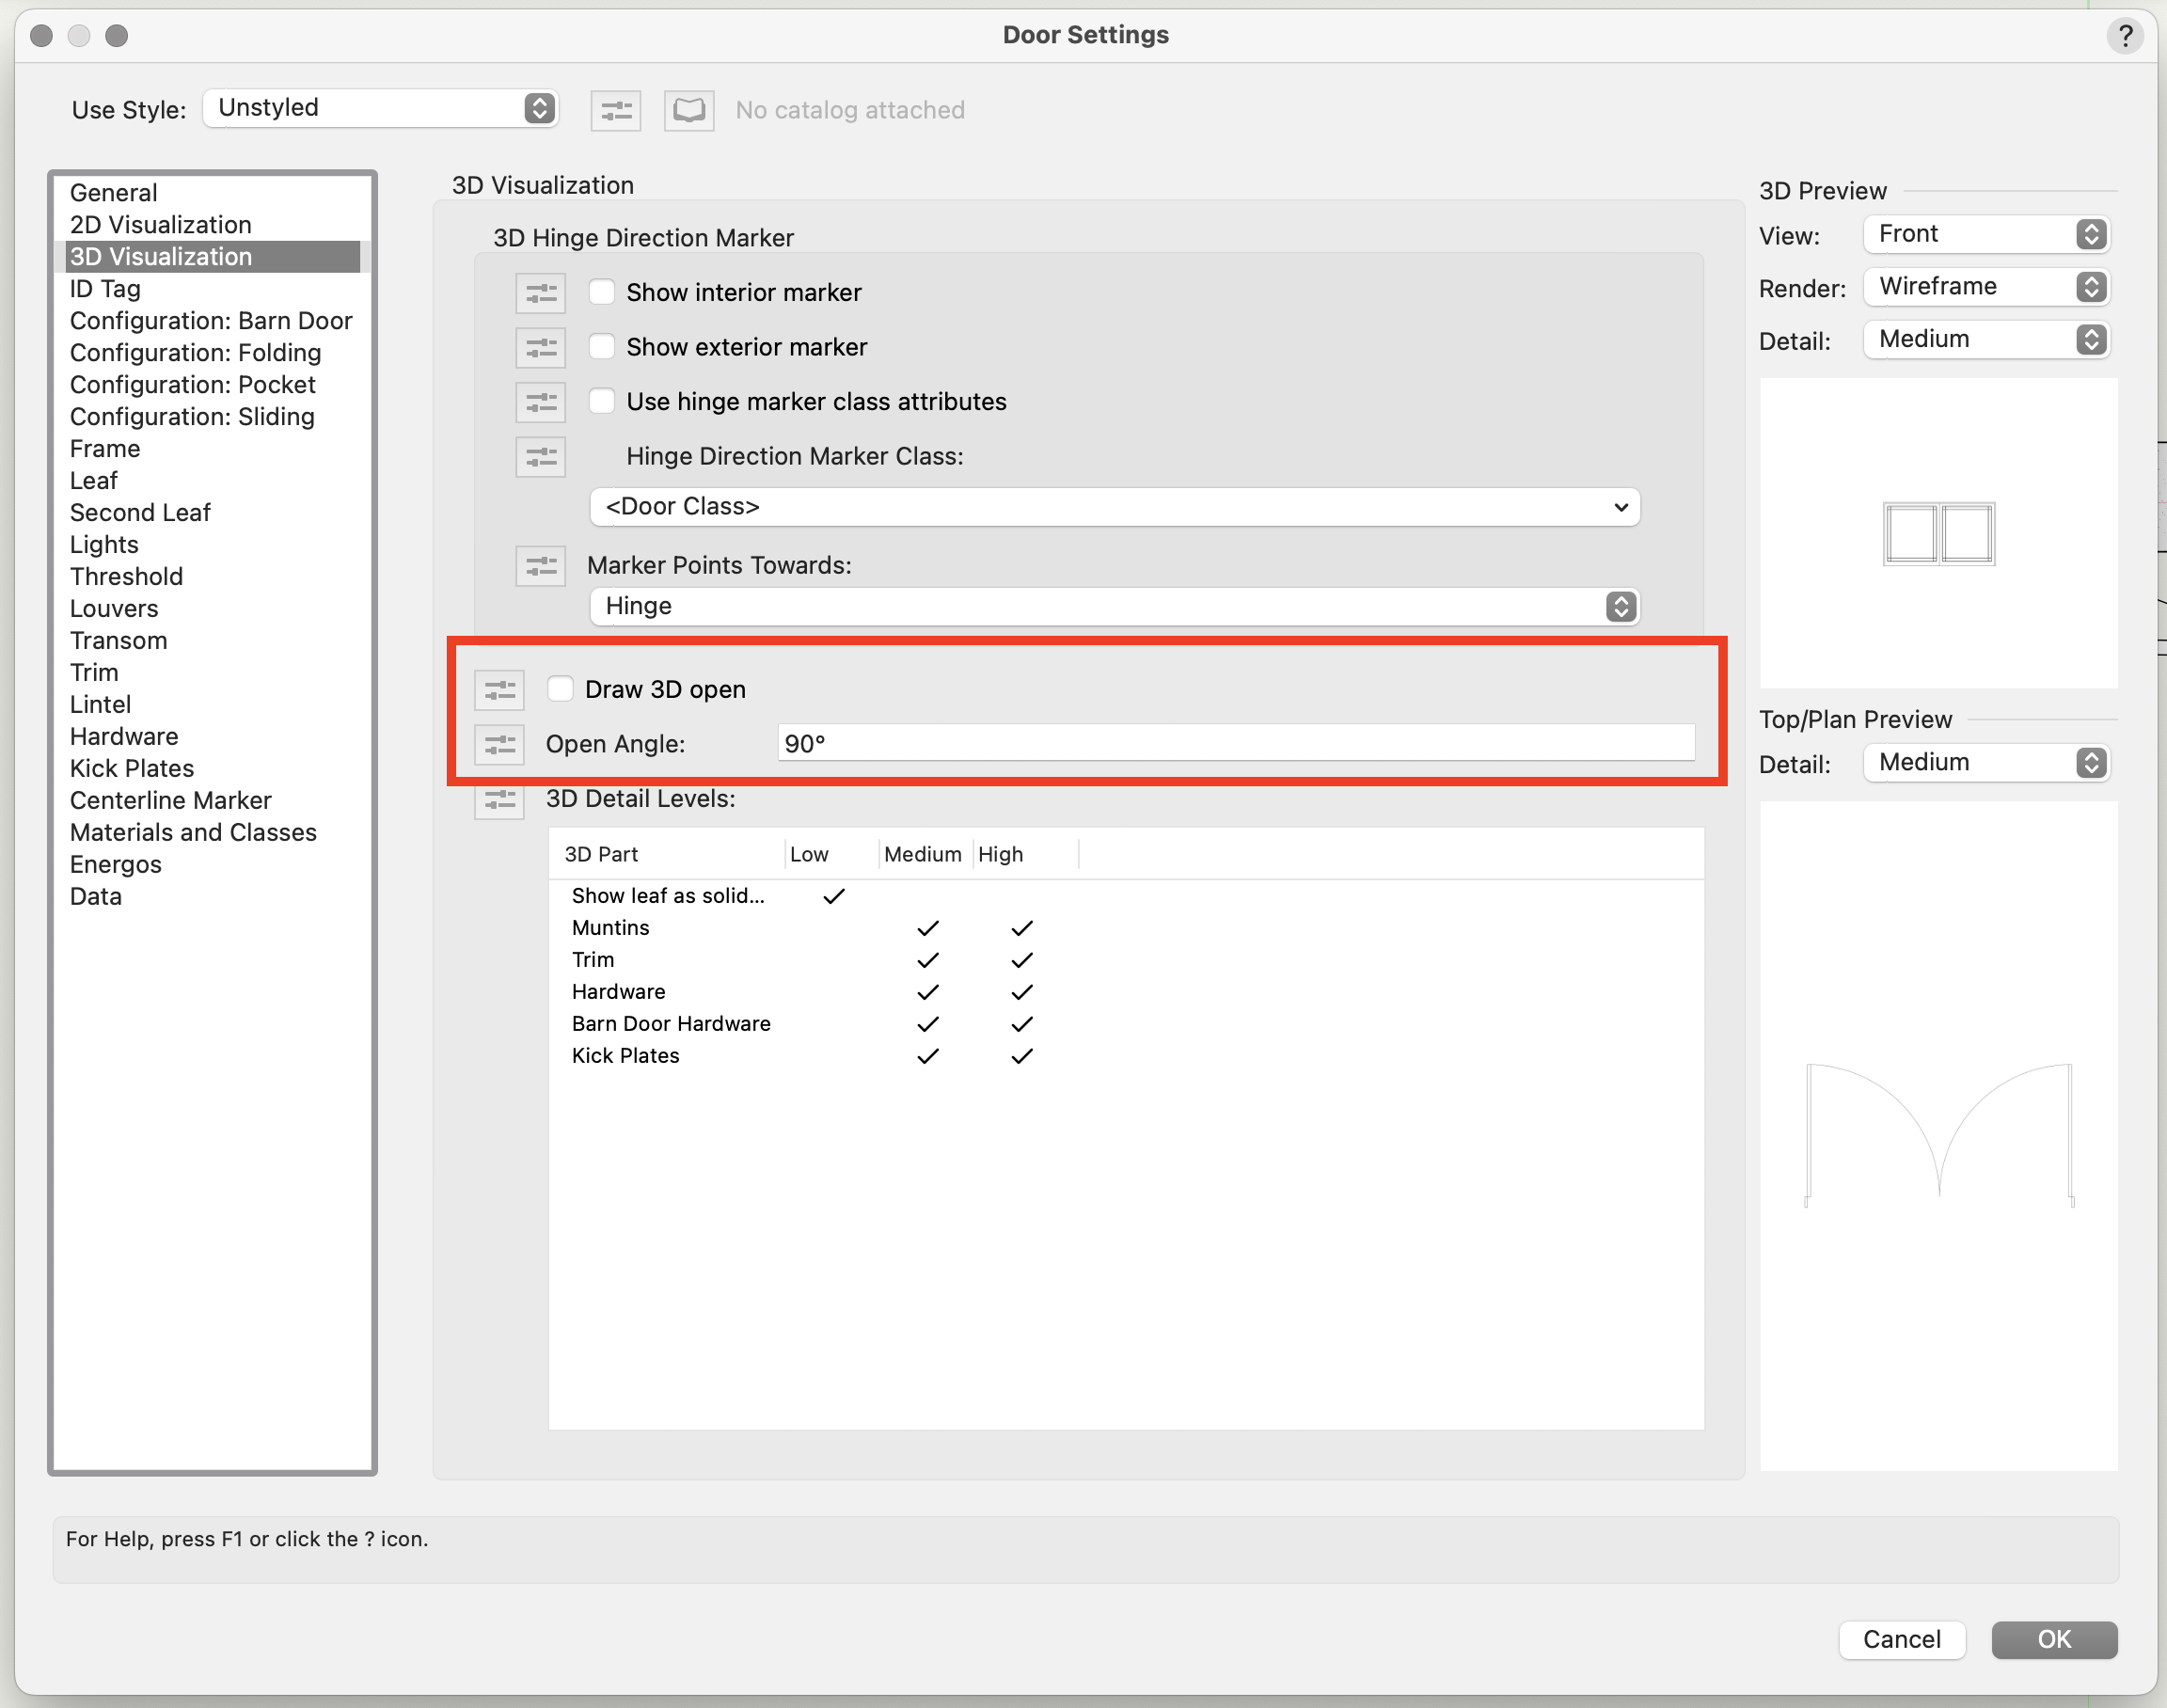
Task: Select 2D Visualization in the settings list
Action: [x=160, y=224]
